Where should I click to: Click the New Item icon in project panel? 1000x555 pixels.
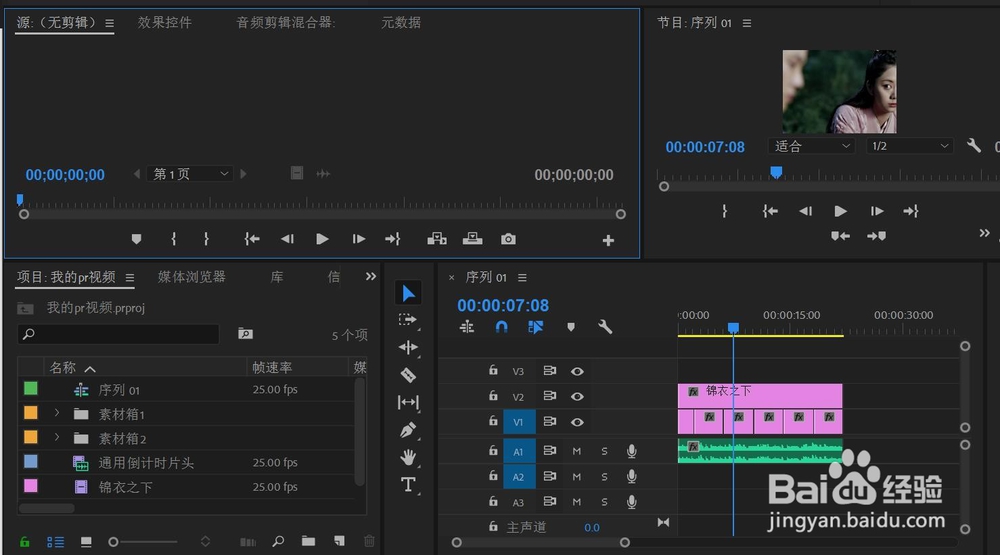click(x=339, y=541)
